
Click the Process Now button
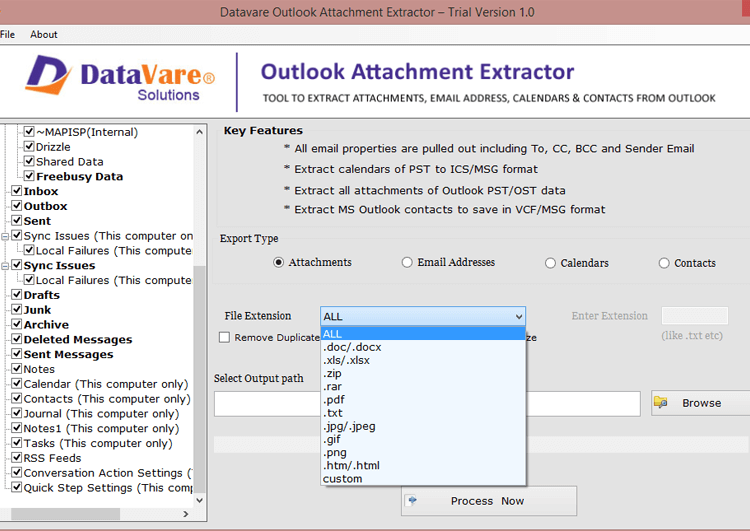[x=489, y=501]
